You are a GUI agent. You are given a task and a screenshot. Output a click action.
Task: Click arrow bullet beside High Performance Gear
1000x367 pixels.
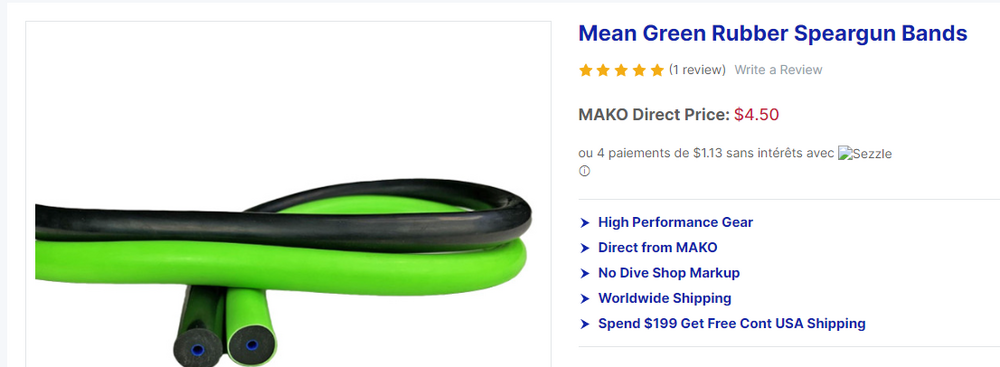point(585,223)
